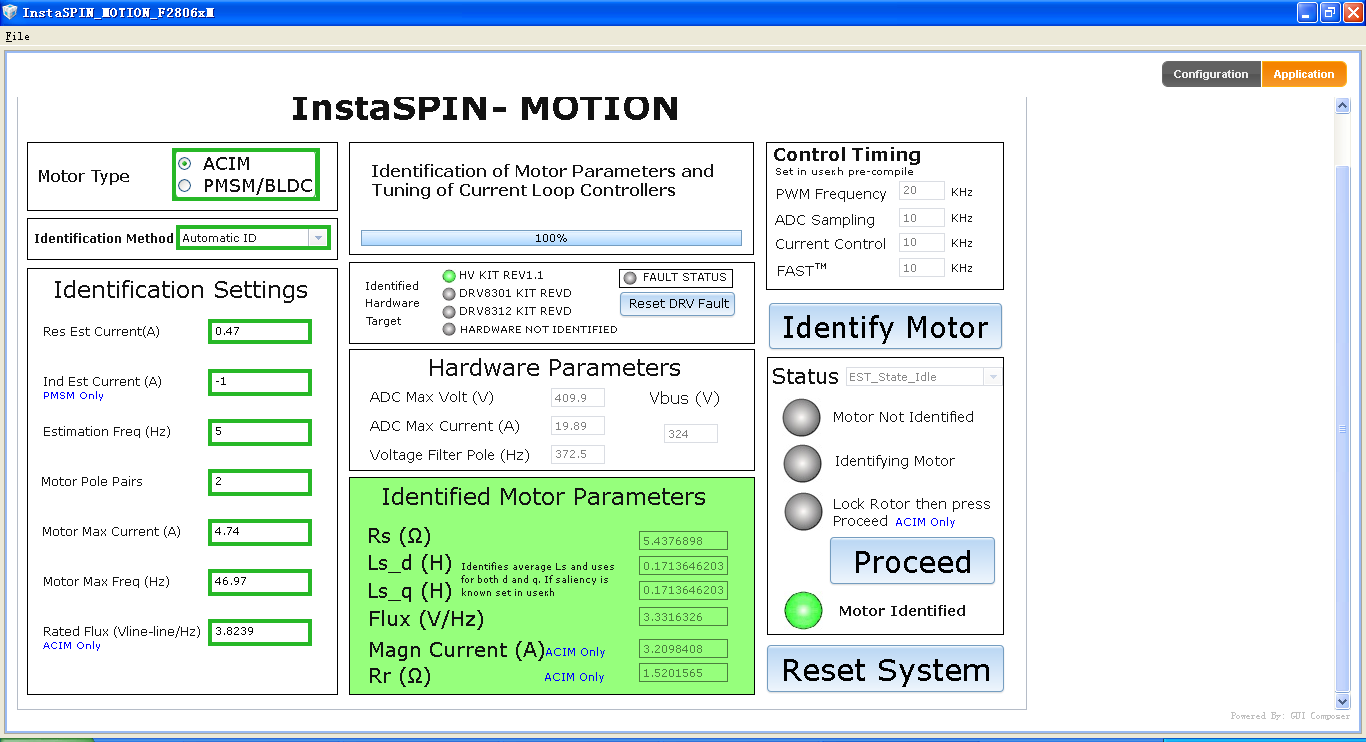Click the HARDWARE NOT IDENTIFIED indicator LED
1366x742 pixels.
pyautogui.click(x=449, y=329)
